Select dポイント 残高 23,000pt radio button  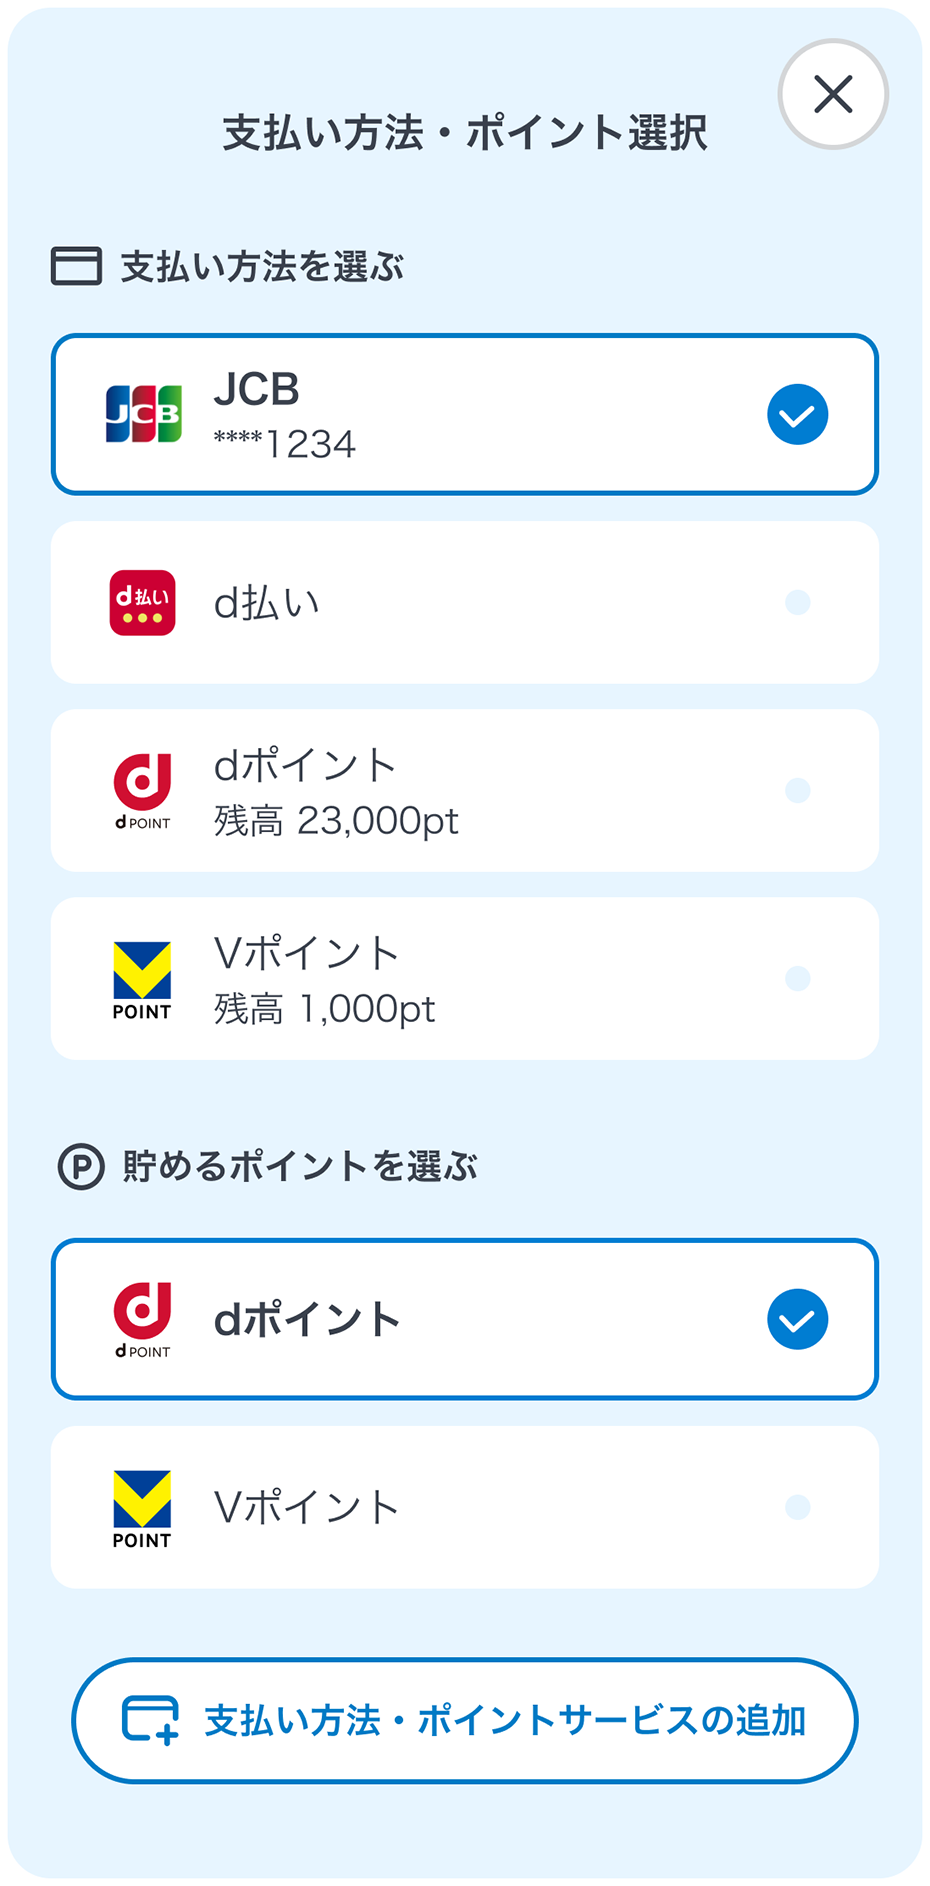(797, 791)
